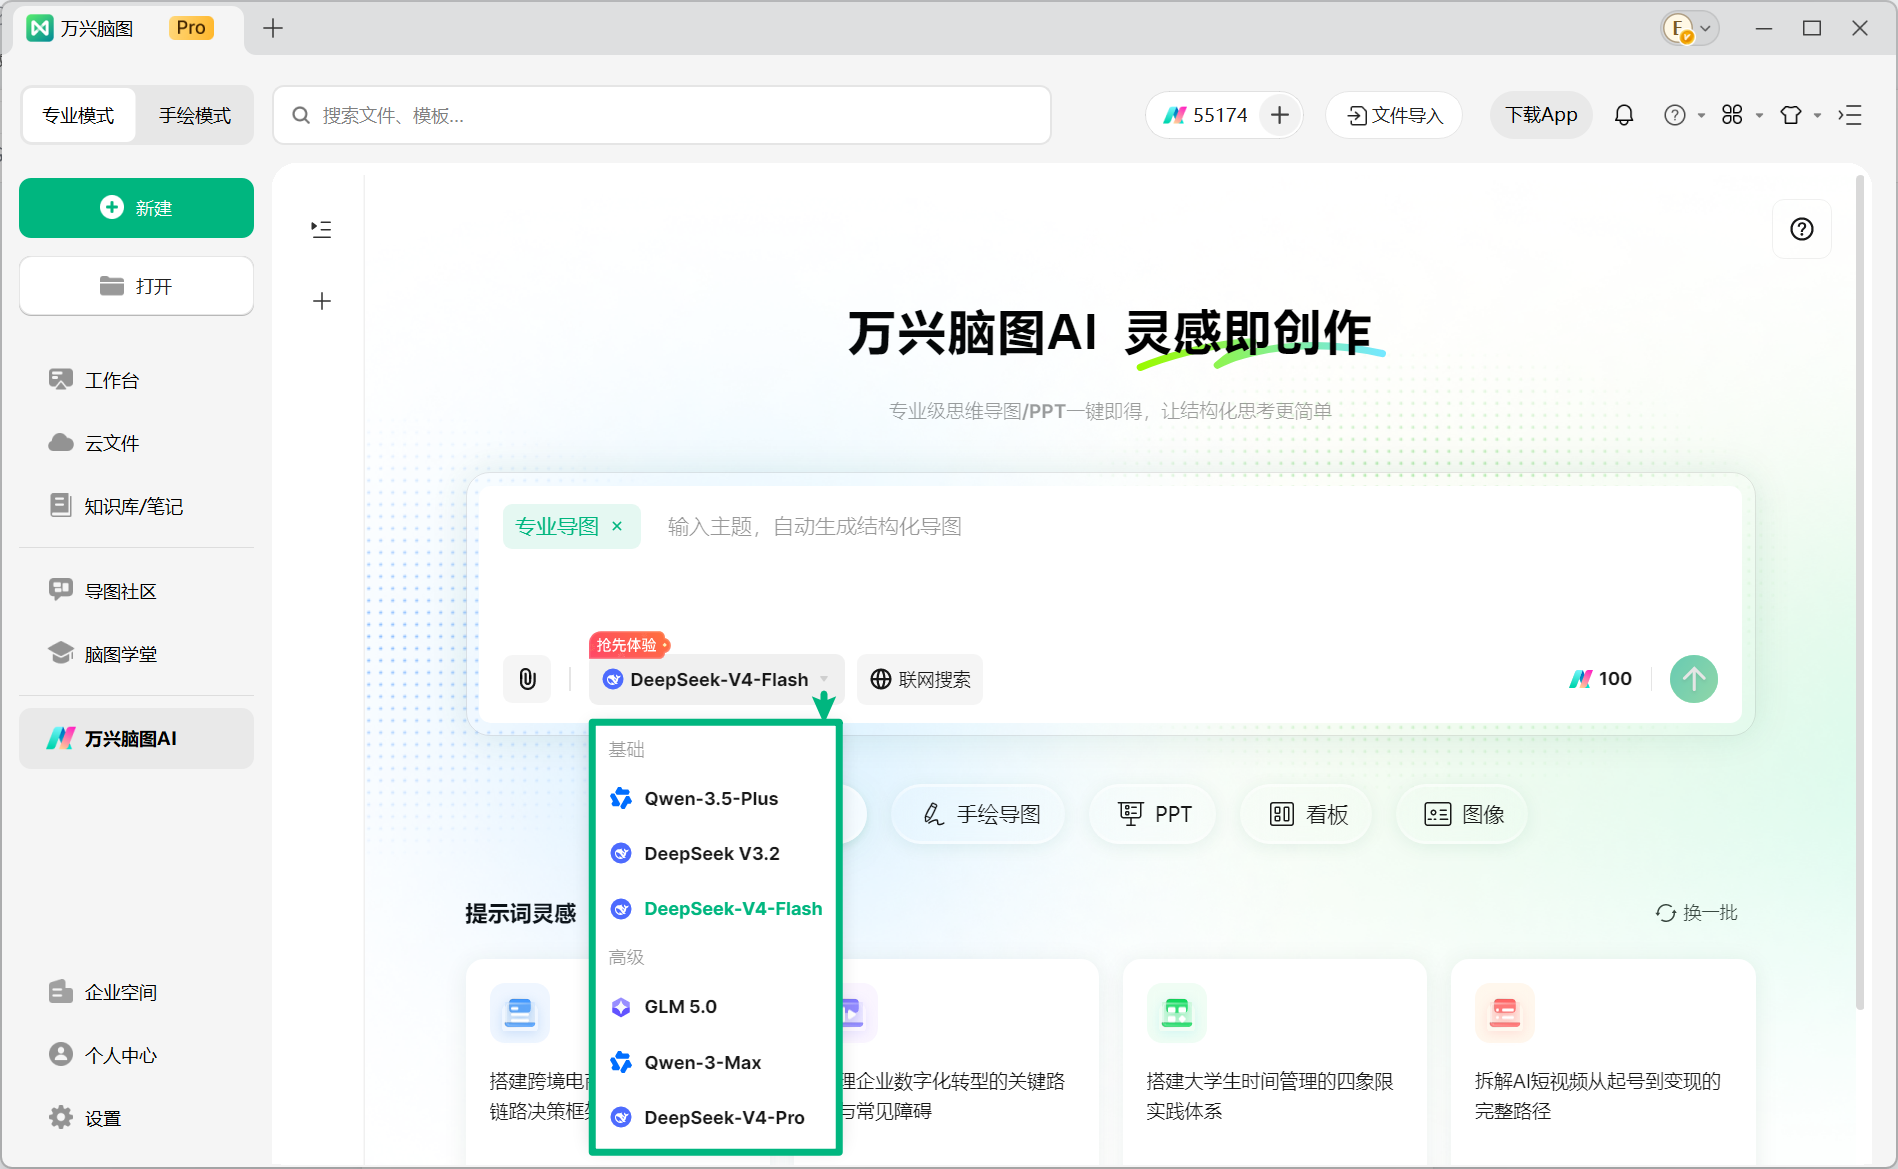Screen dimensions: 1898x1169
Task: Open the 搭建跨境电商 prompt card
Action: tap(530, 1062)
